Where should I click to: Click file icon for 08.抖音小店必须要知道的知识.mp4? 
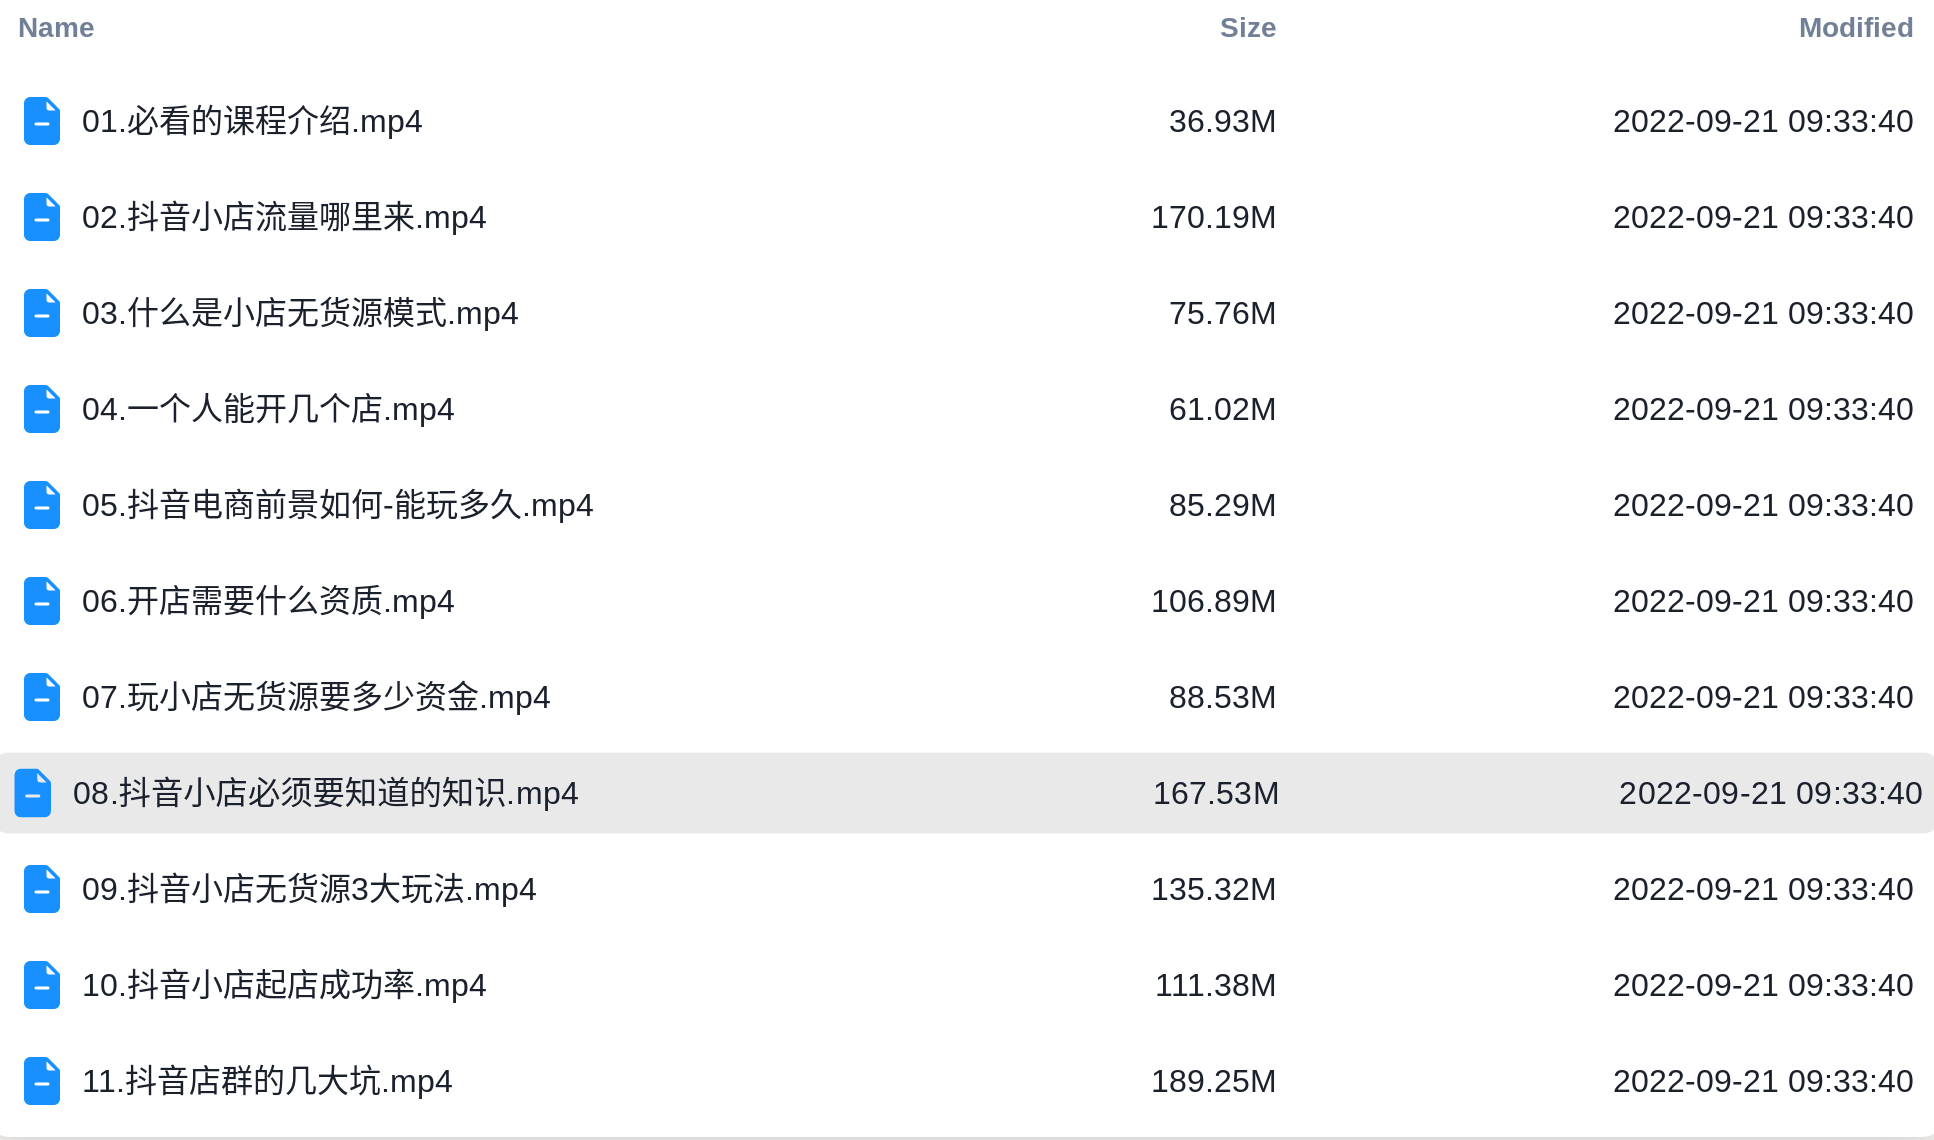point(33,793)
